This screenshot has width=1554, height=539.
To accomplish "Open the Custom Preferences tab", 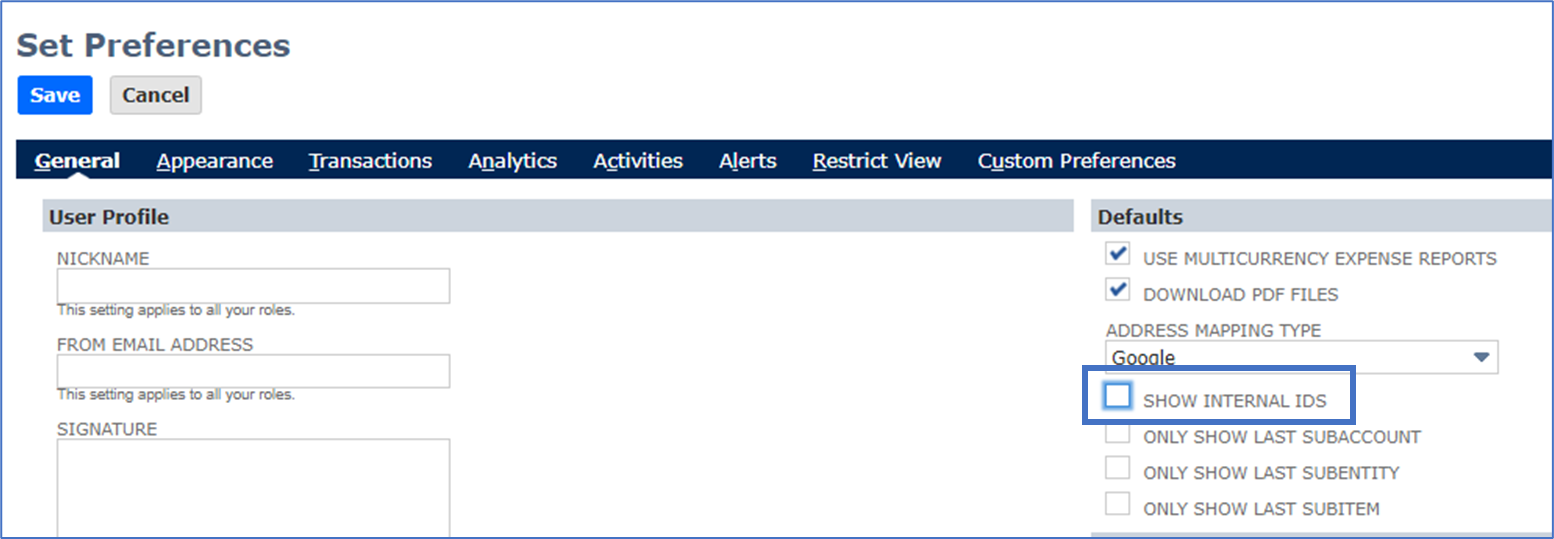I will click(x=1077, y=161).
